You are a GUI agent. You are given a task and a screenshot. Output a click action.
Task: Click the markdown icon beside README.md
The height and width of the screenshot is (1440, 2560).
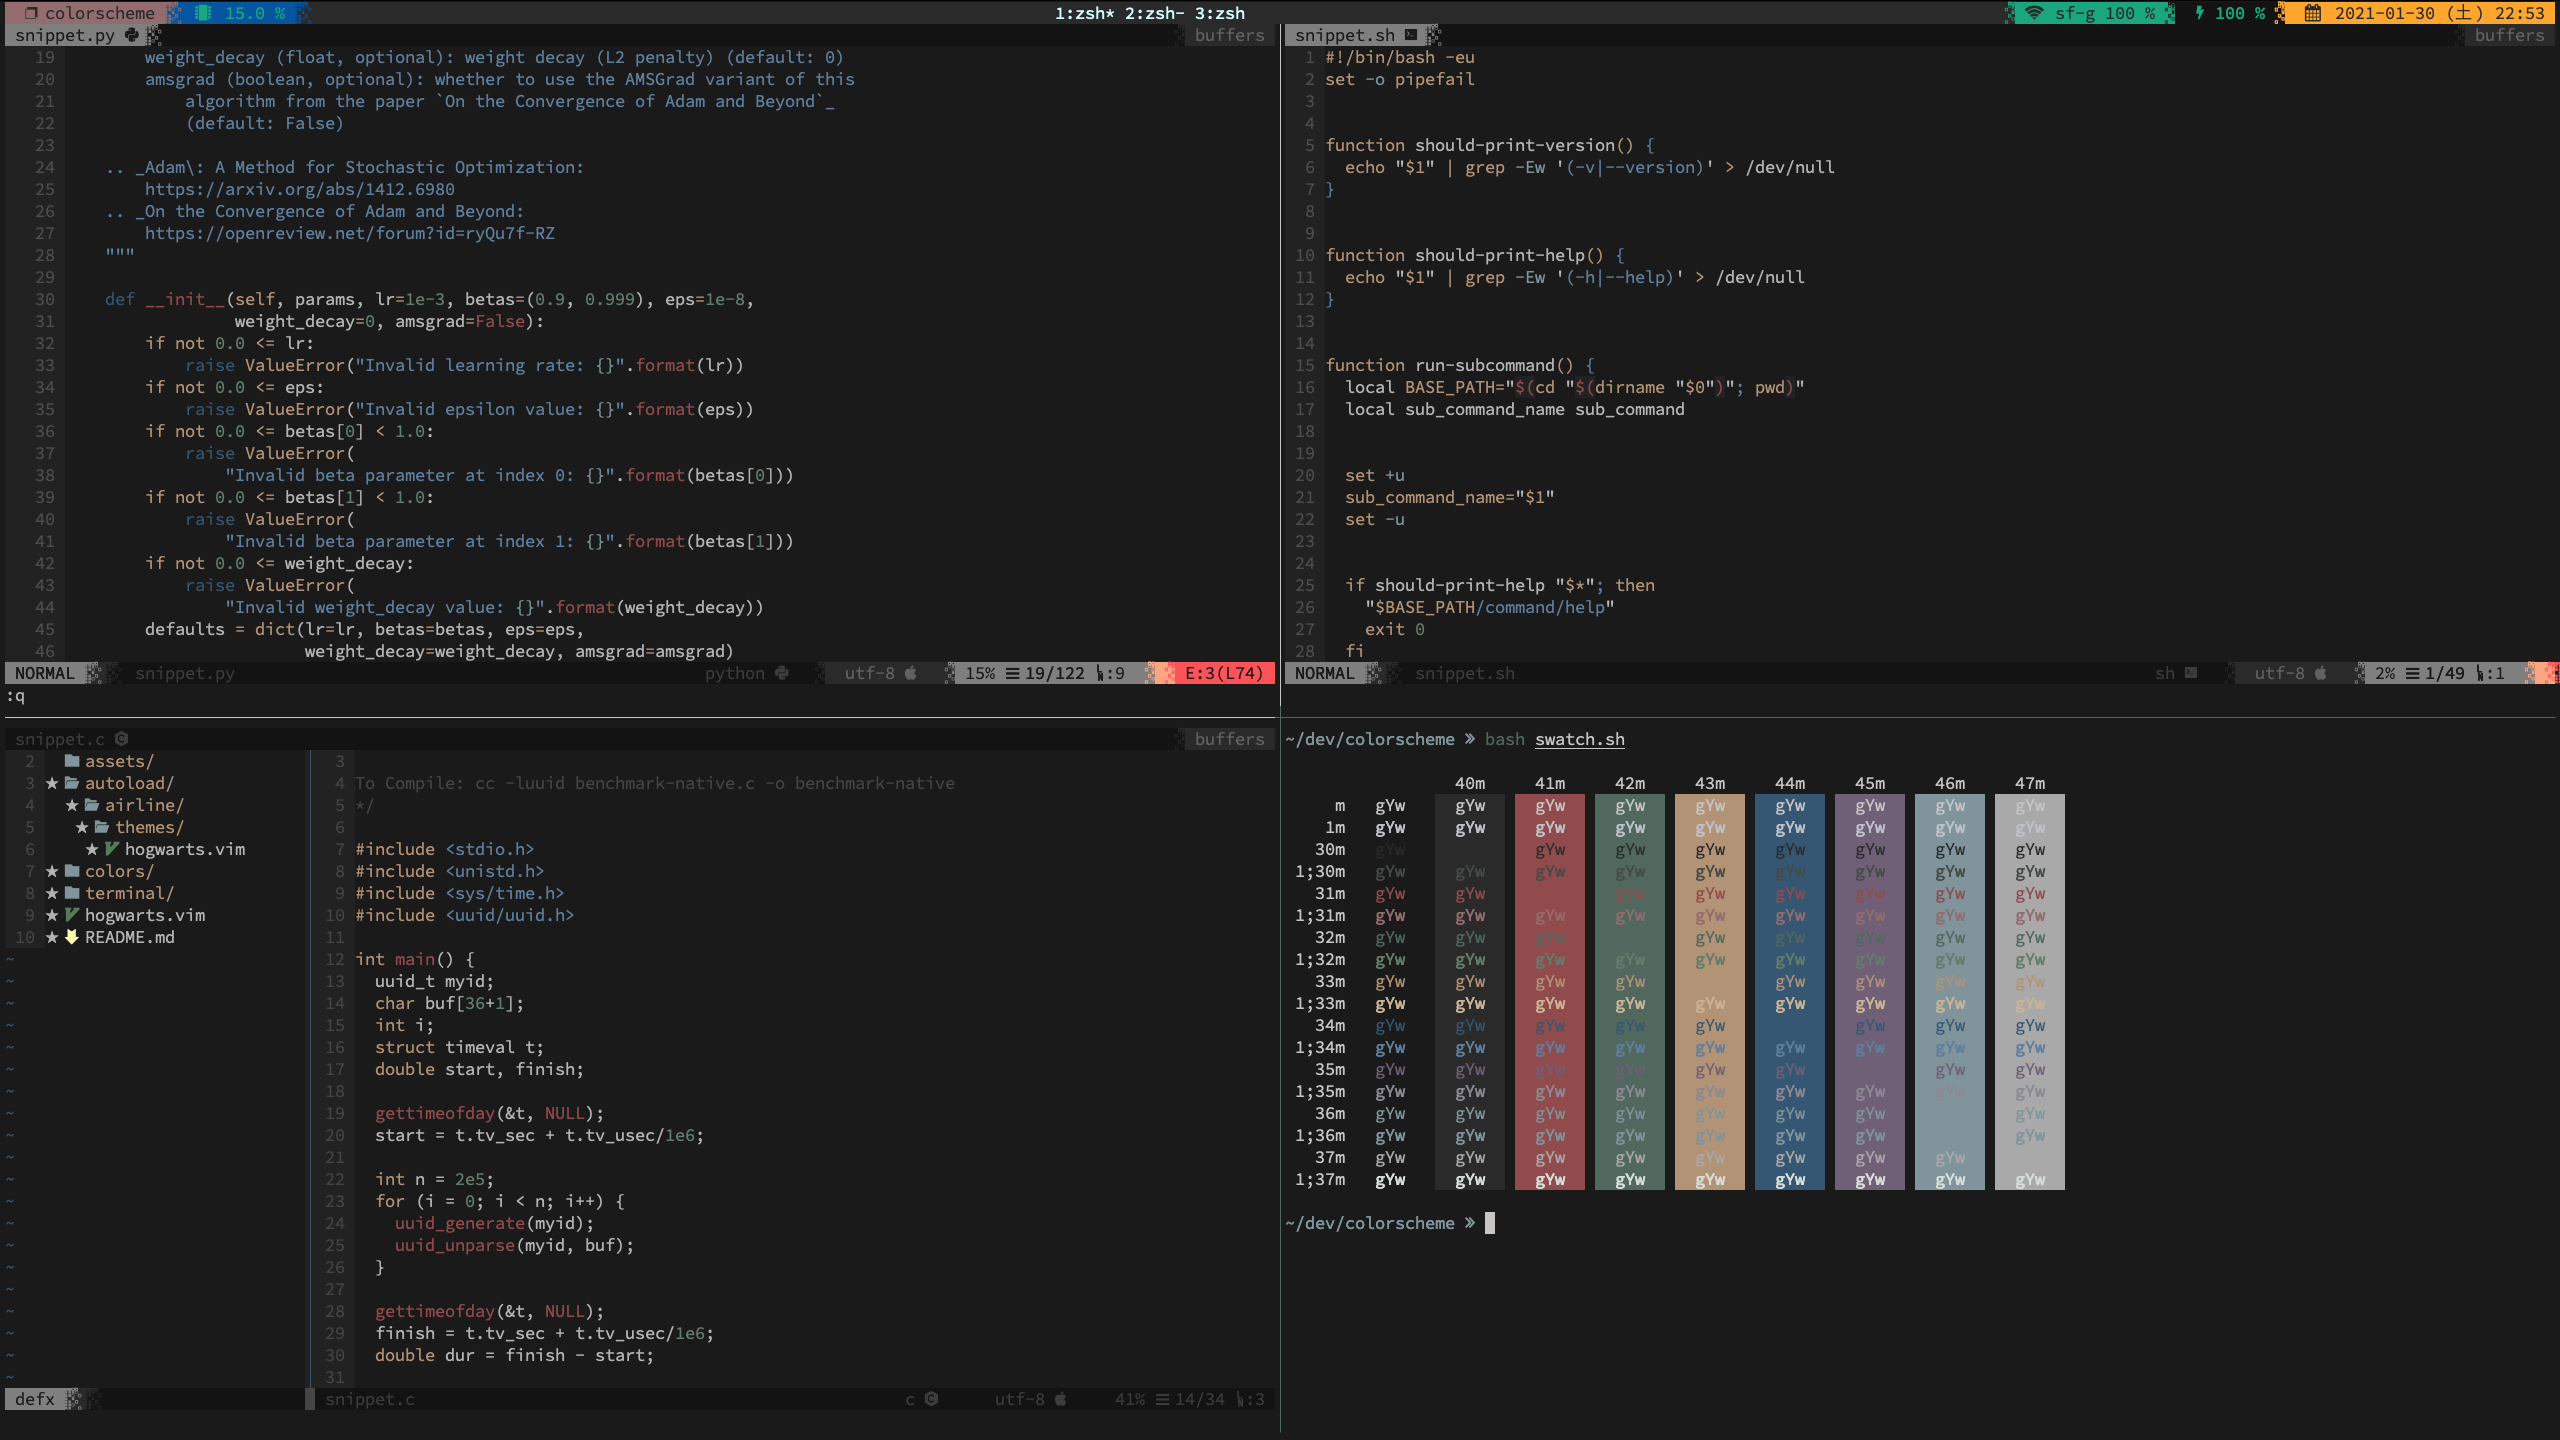[x=72, y=937]
